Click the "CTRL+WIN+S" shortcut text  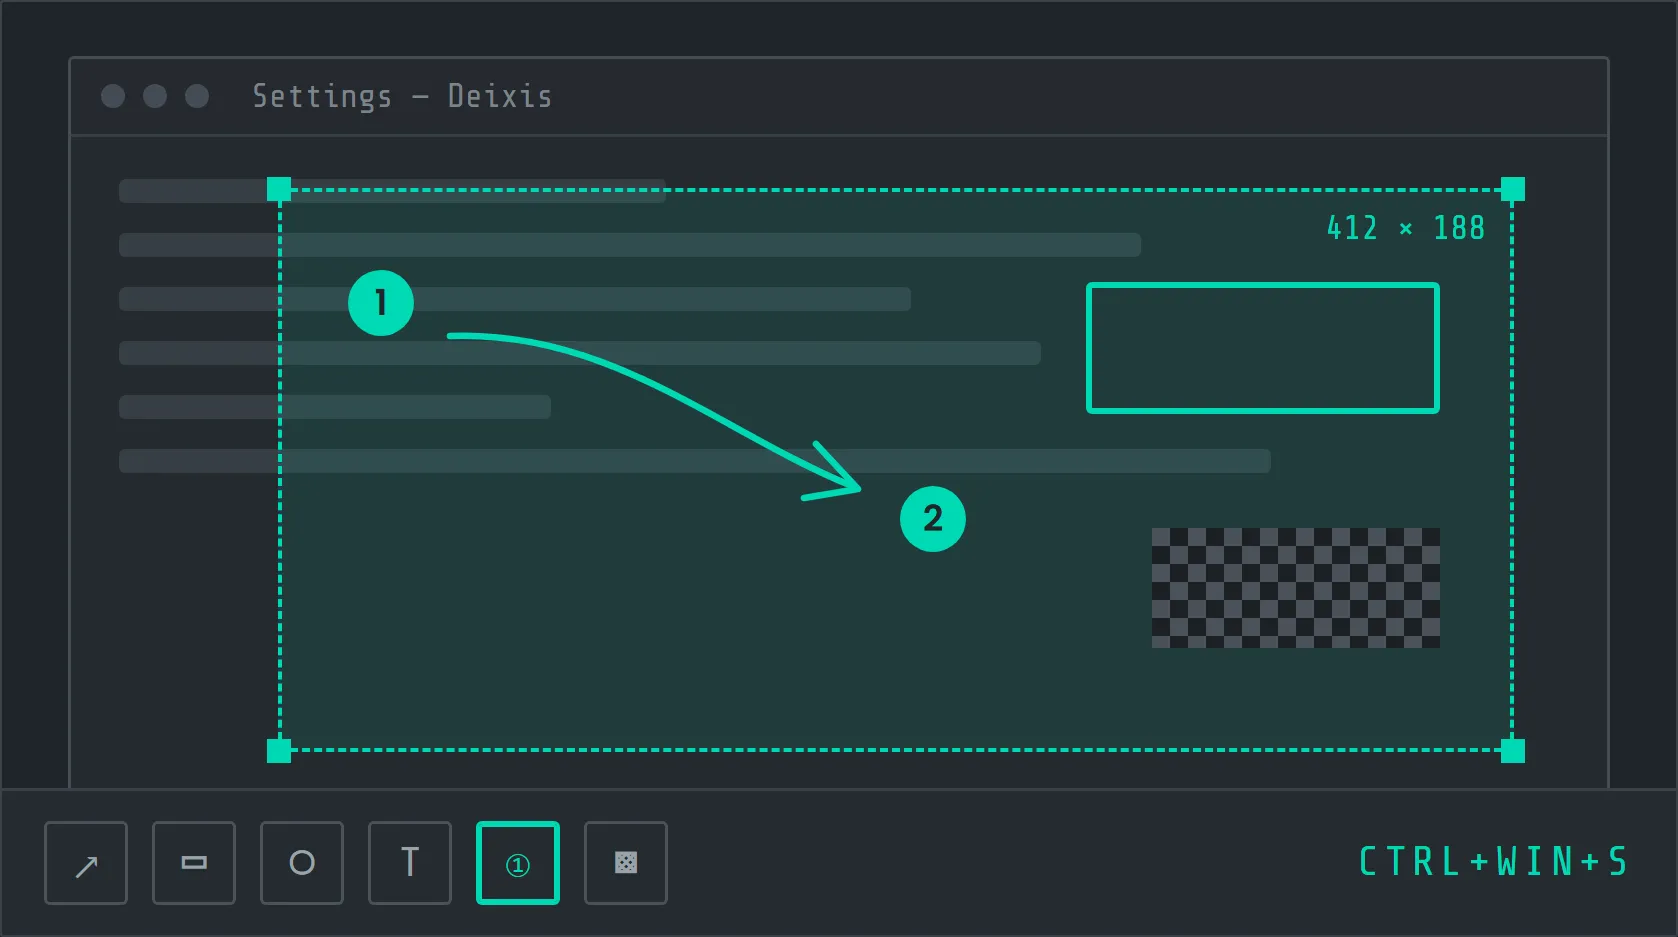1494,862
